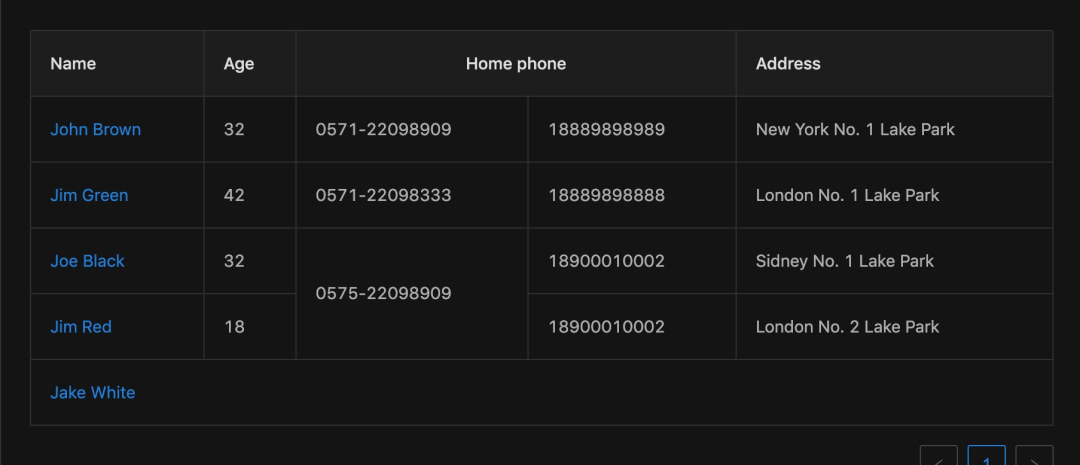Image resolution: width=1080 pixels, height=465 pixels.
Task: Select the Joe Black name link
Action: (x=87, y=261)
